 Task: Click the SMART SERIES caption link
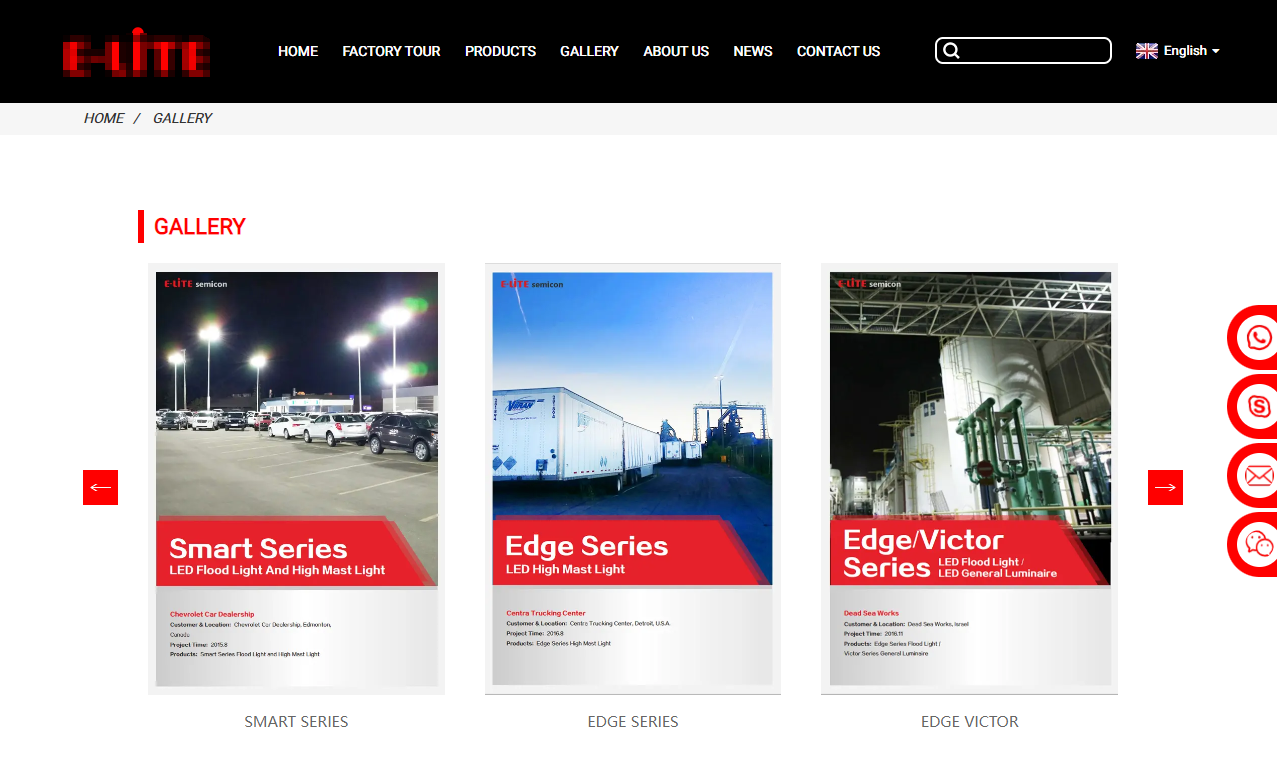296,722
